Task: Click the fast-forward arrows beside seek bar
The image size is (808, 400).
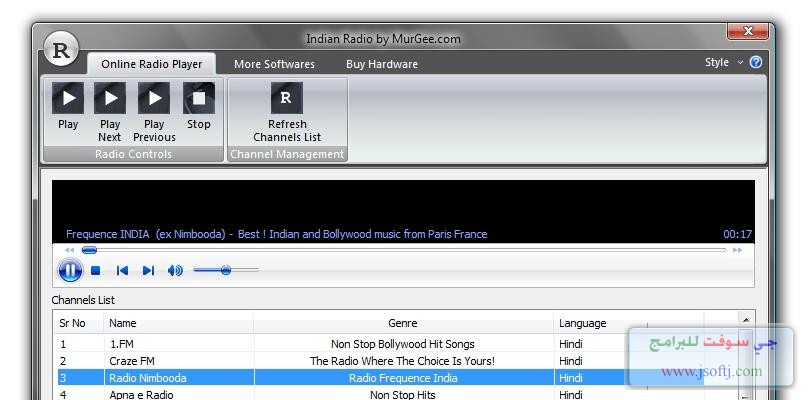Action: [x=737, y=250]
